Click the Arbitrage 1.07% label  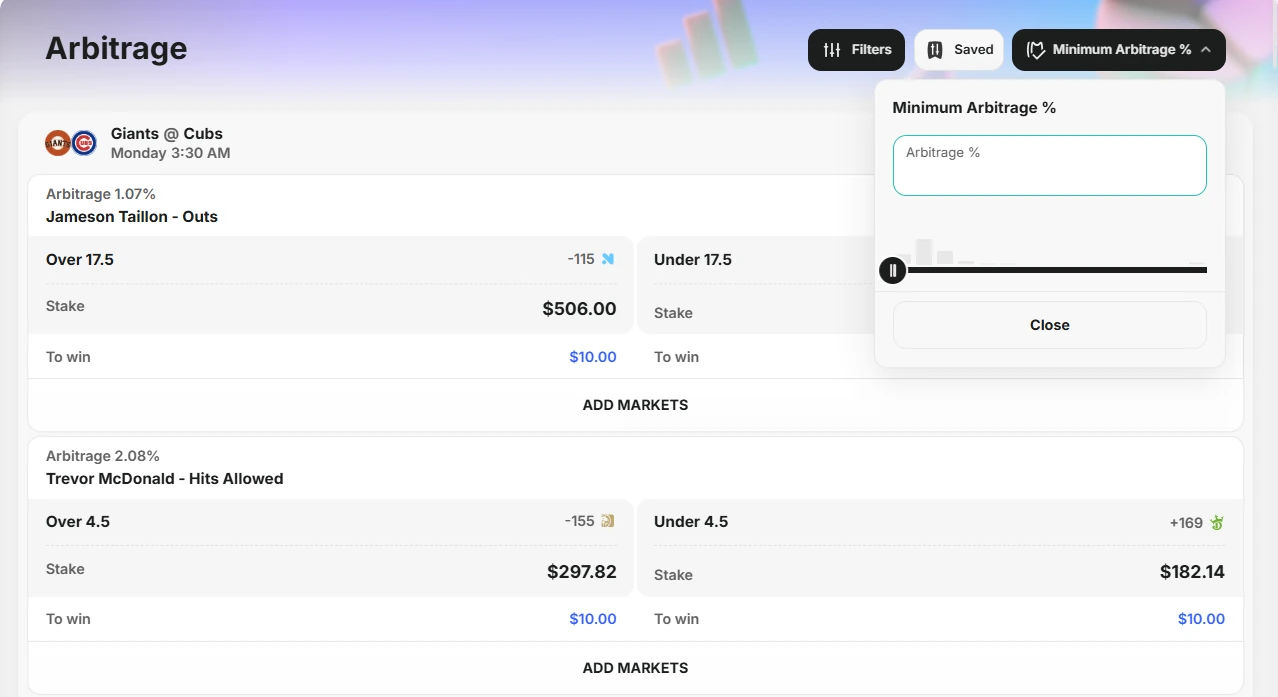pyautogui.click(x=101, y=194)
